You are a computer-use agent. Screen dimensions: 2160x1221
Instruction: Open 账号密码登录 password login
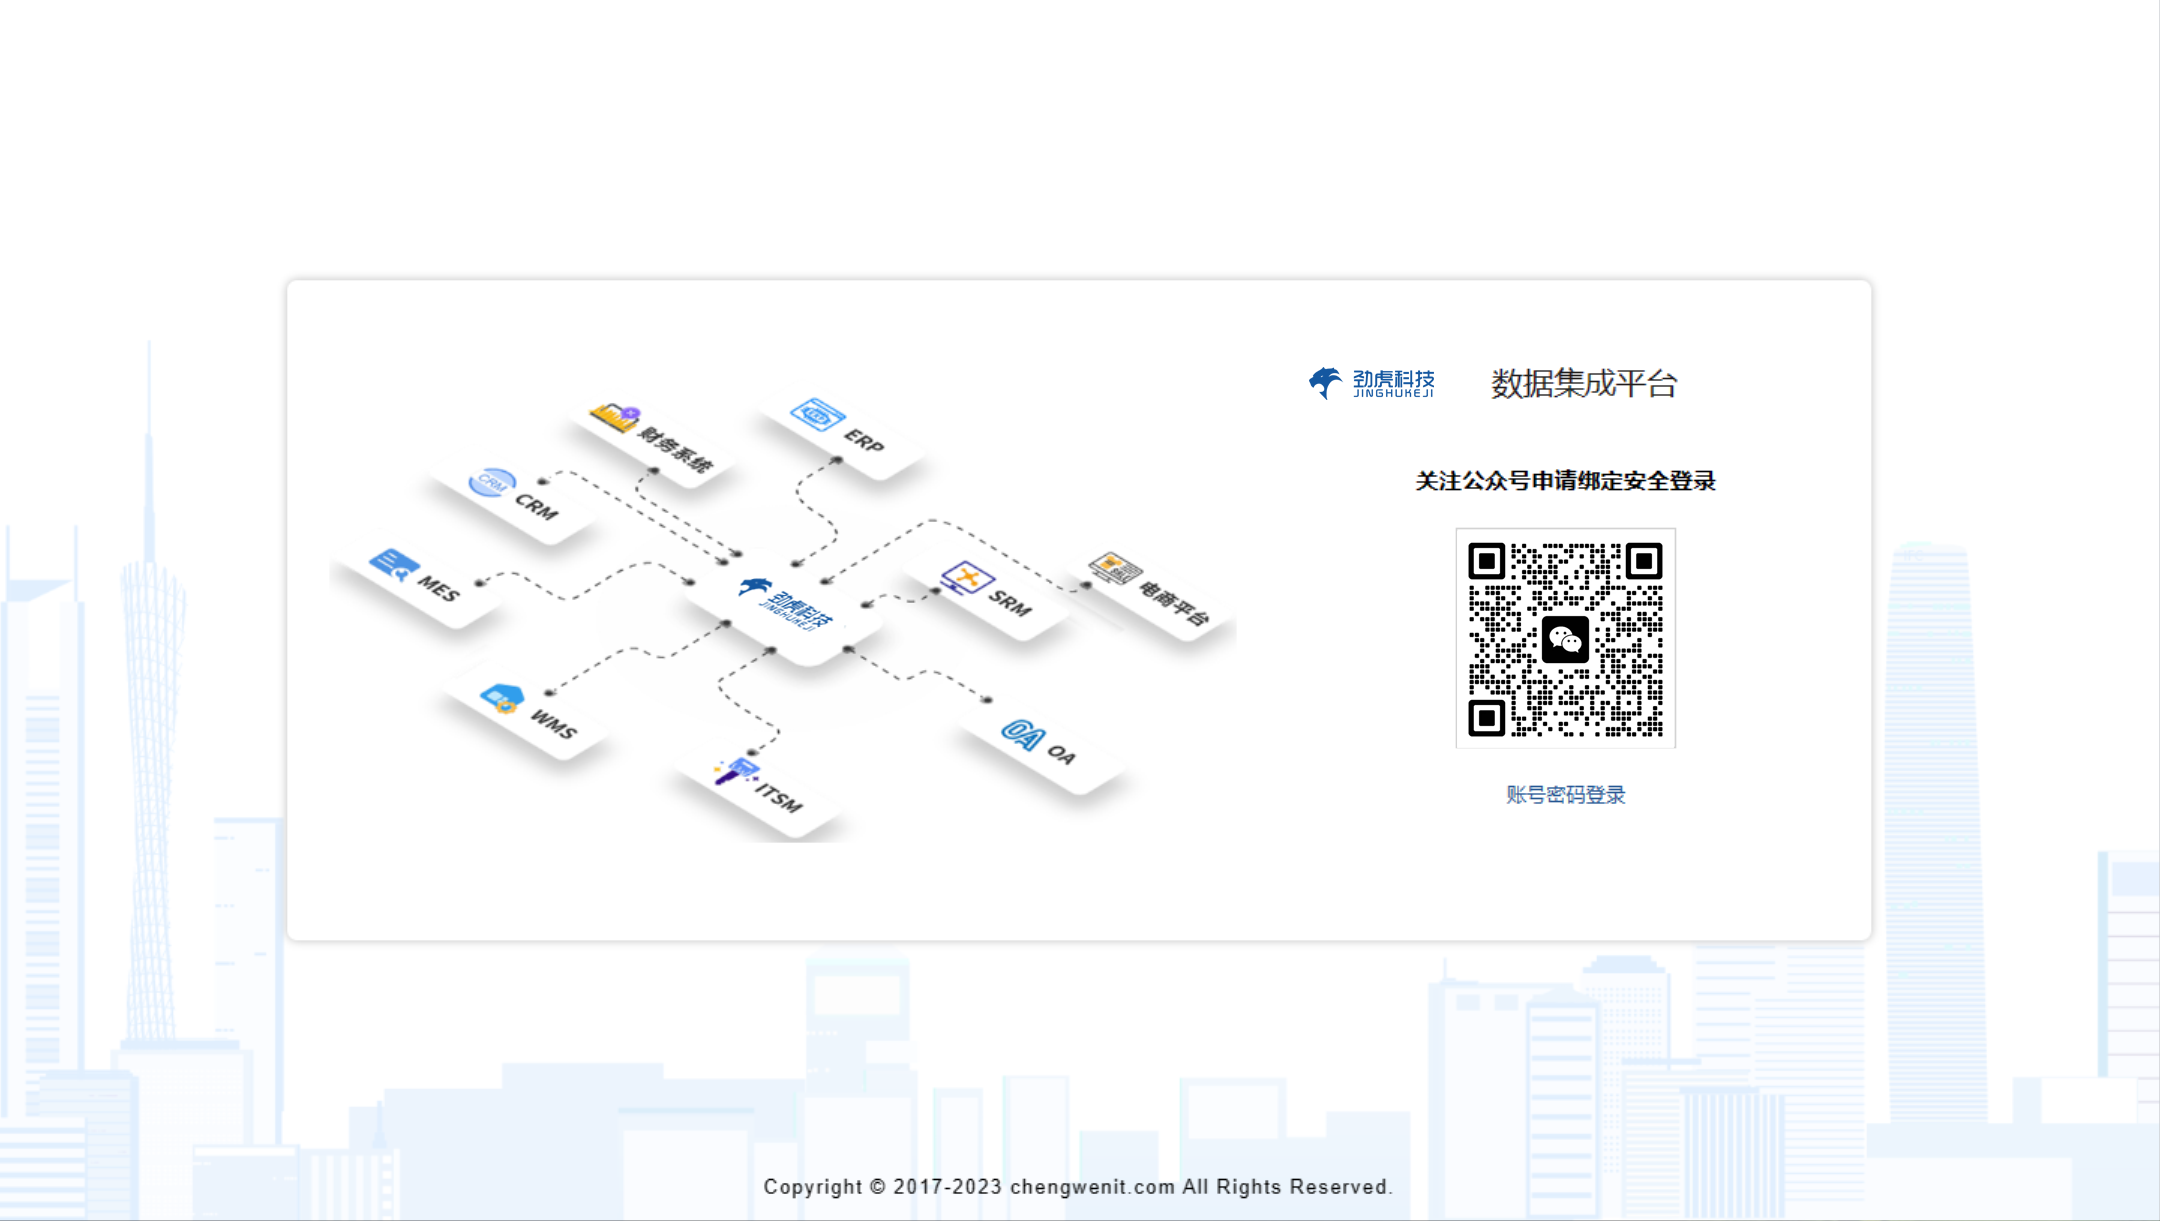1565,795
